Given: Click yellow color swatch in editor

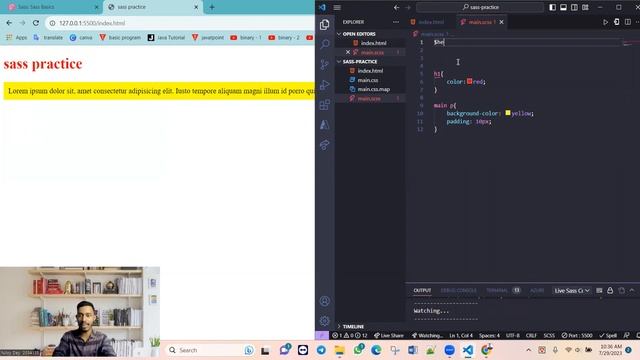Looking at the screenshot, I should (508, 113).
